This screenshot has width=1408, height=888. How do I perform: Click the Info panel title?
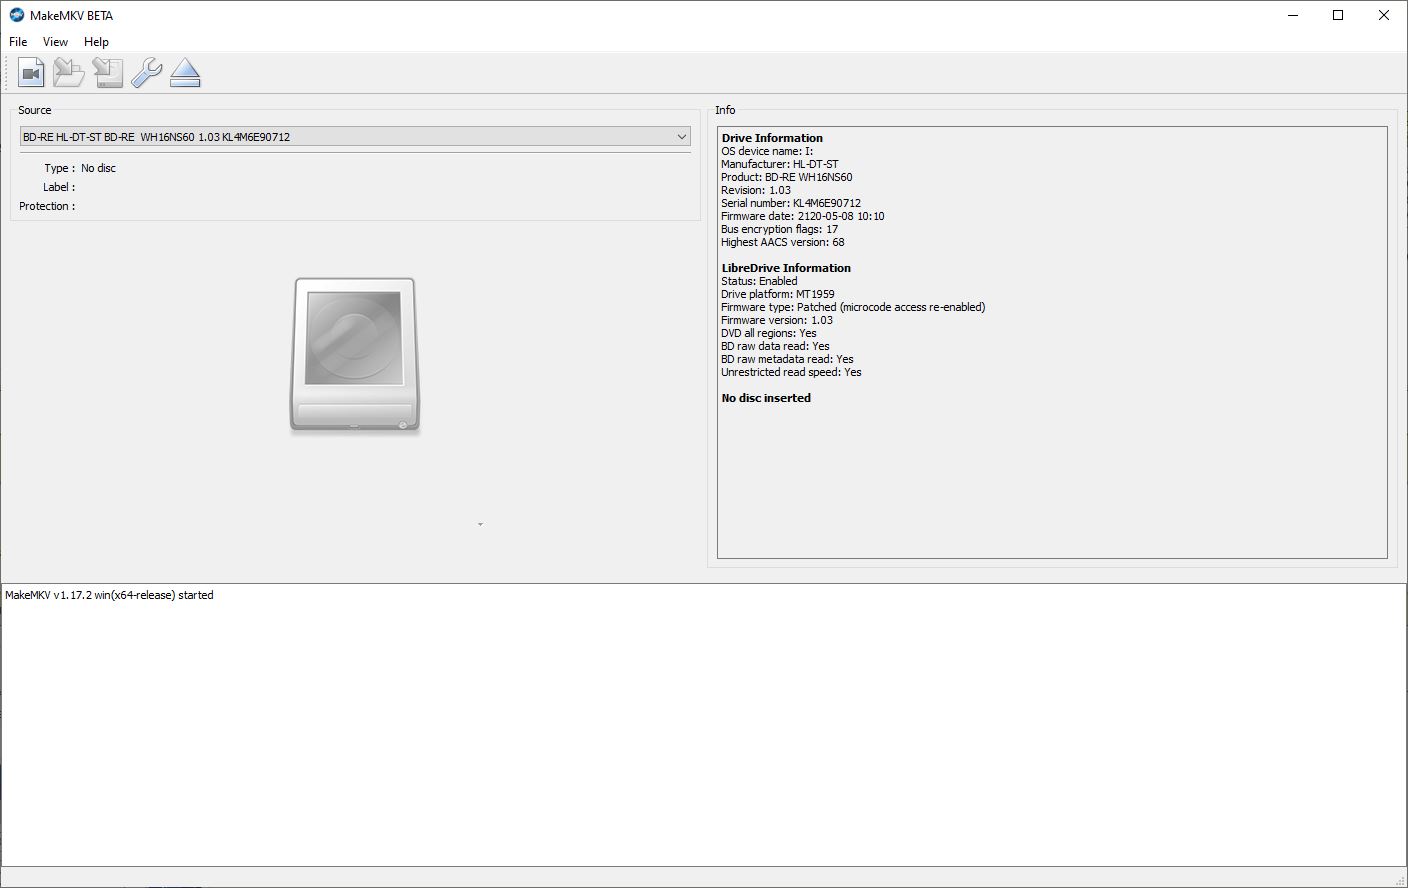(x=725, y=110)
